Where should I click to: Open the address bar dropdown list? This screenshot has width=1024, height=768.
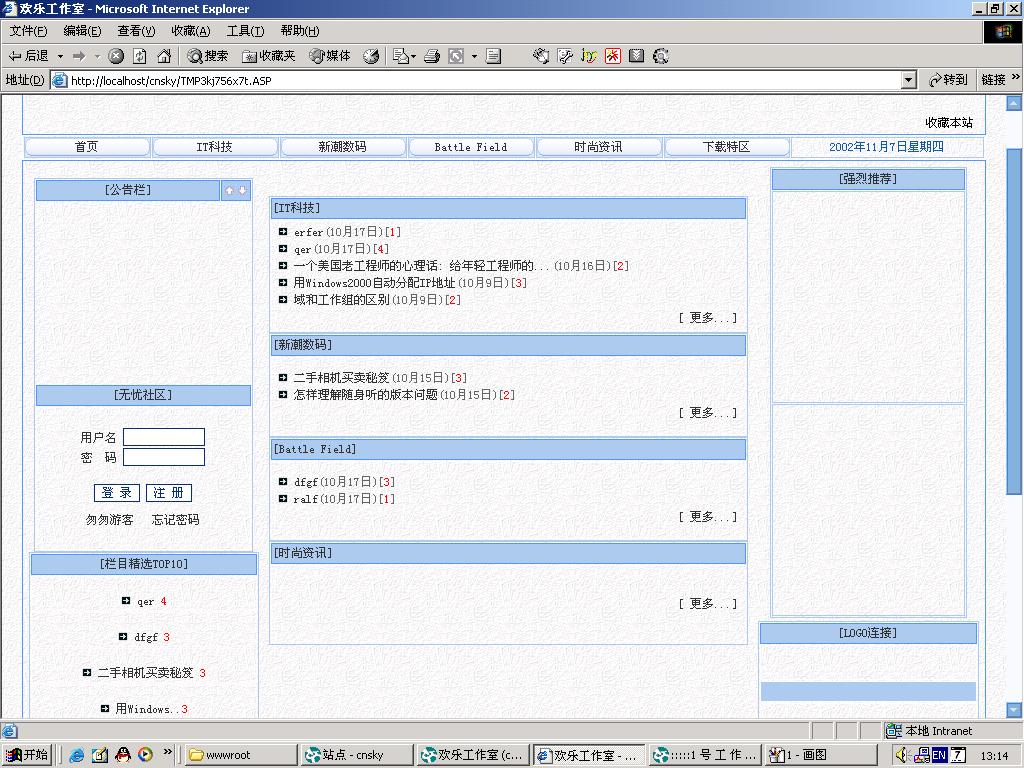click(x=908, y=80)
